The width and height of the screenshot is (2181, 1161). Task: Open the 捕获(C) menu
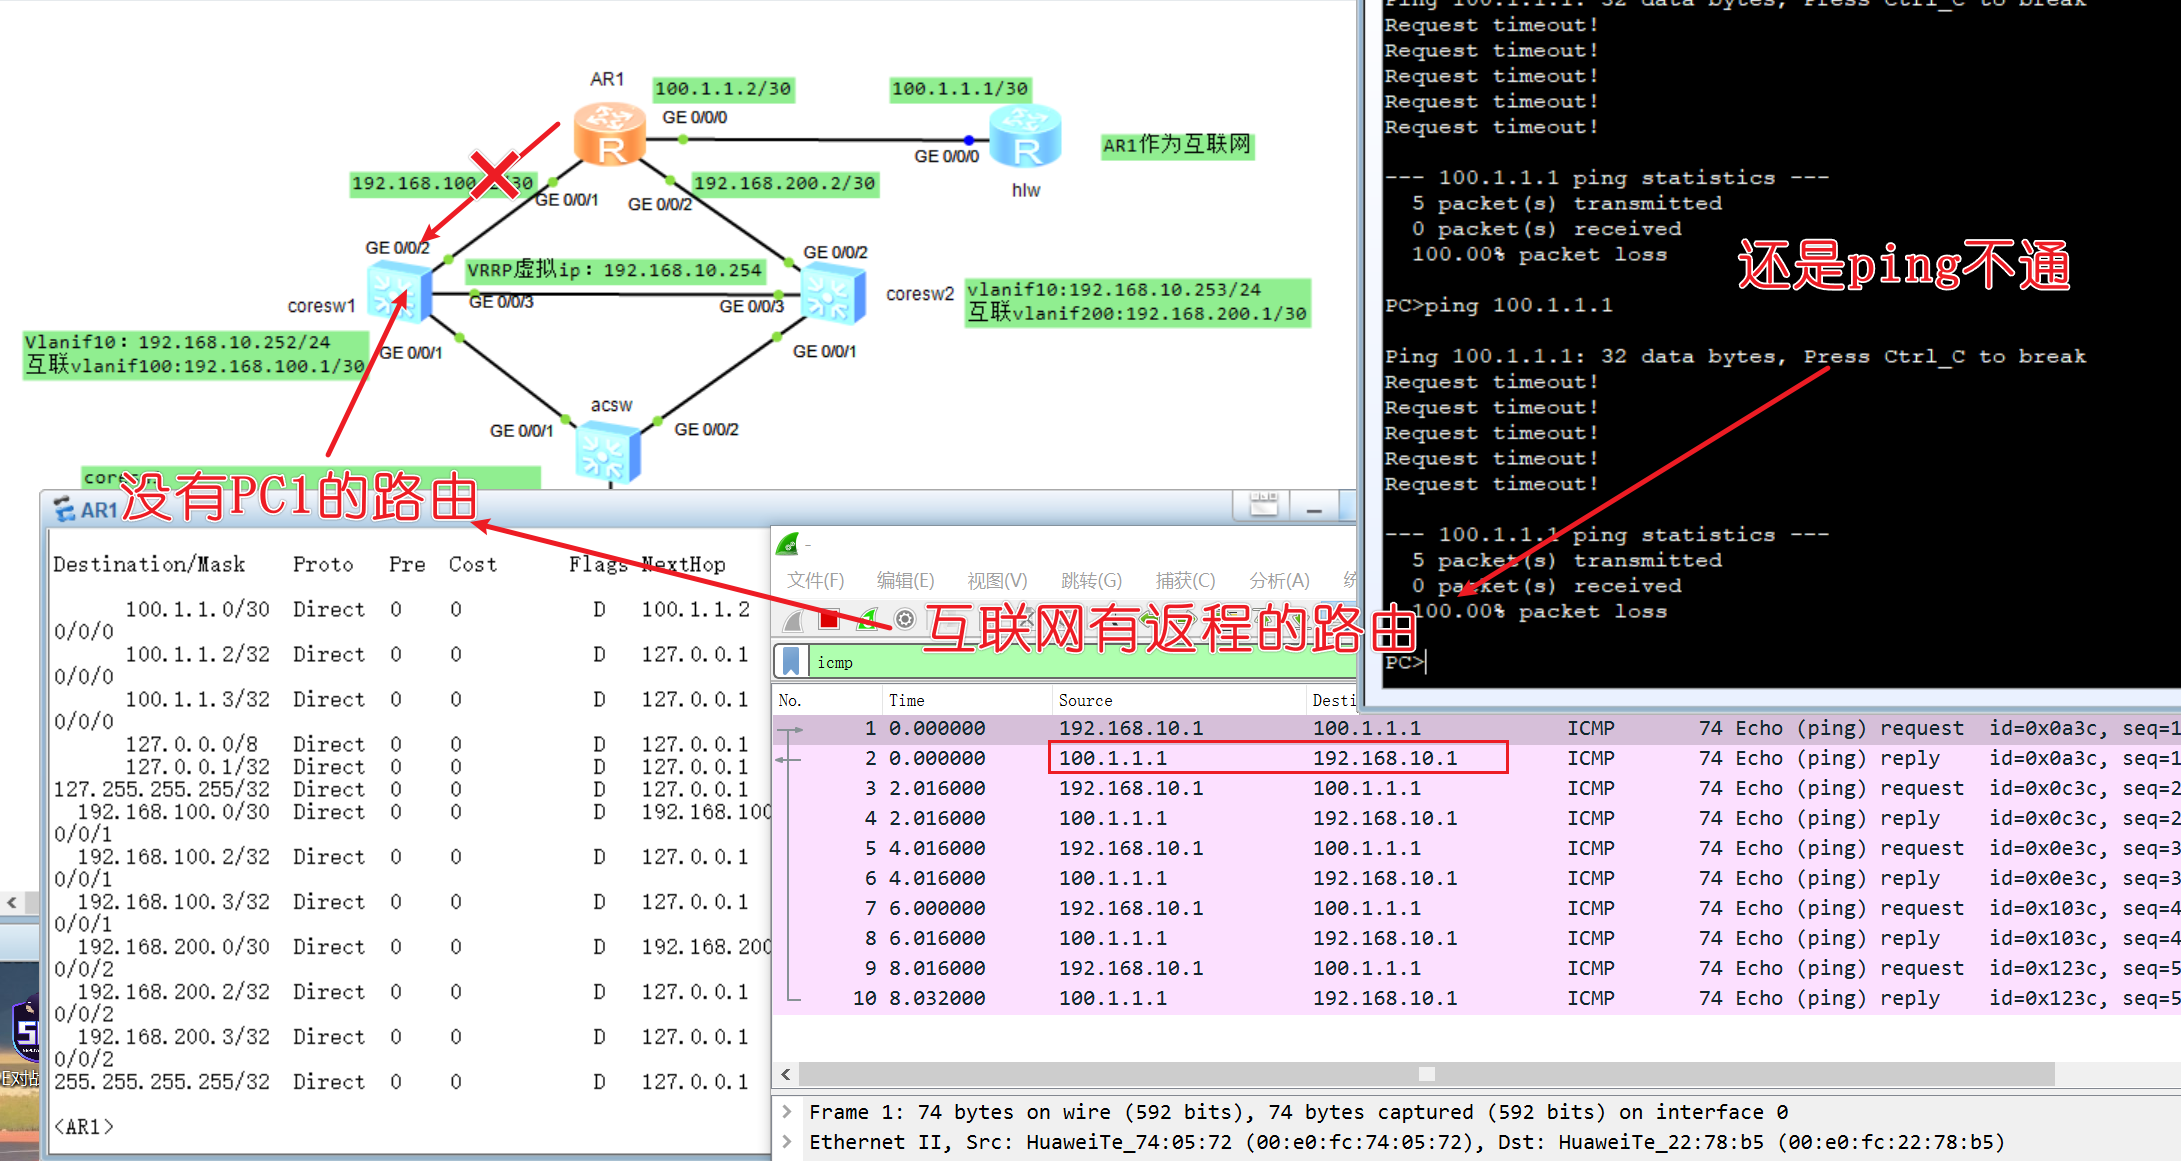pyautogui.click(x=1184, y=581)
